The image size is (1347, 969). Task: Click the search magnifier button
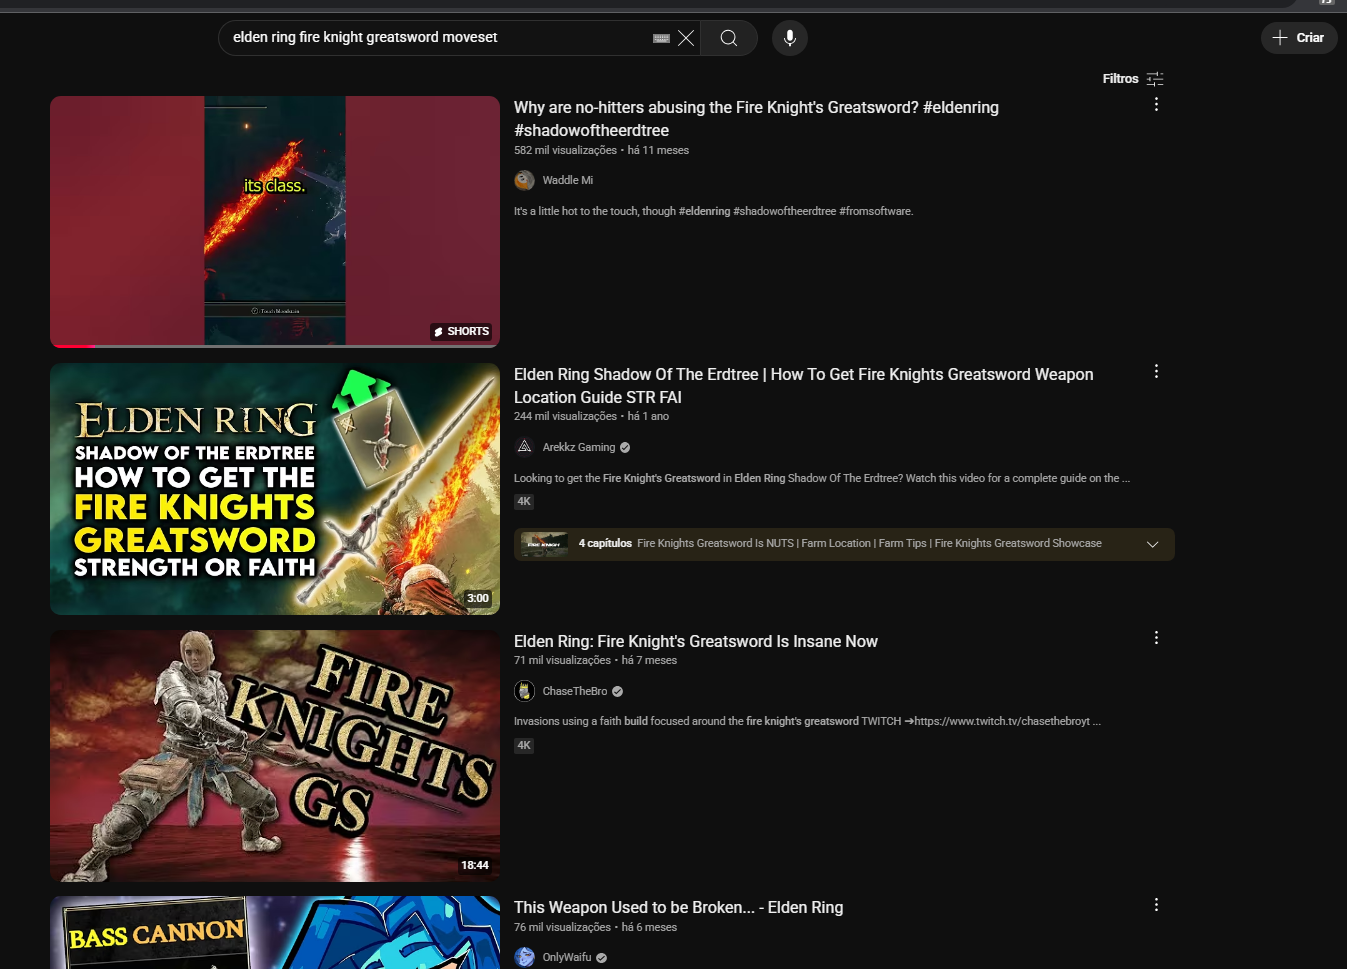[x=729, y=38]
